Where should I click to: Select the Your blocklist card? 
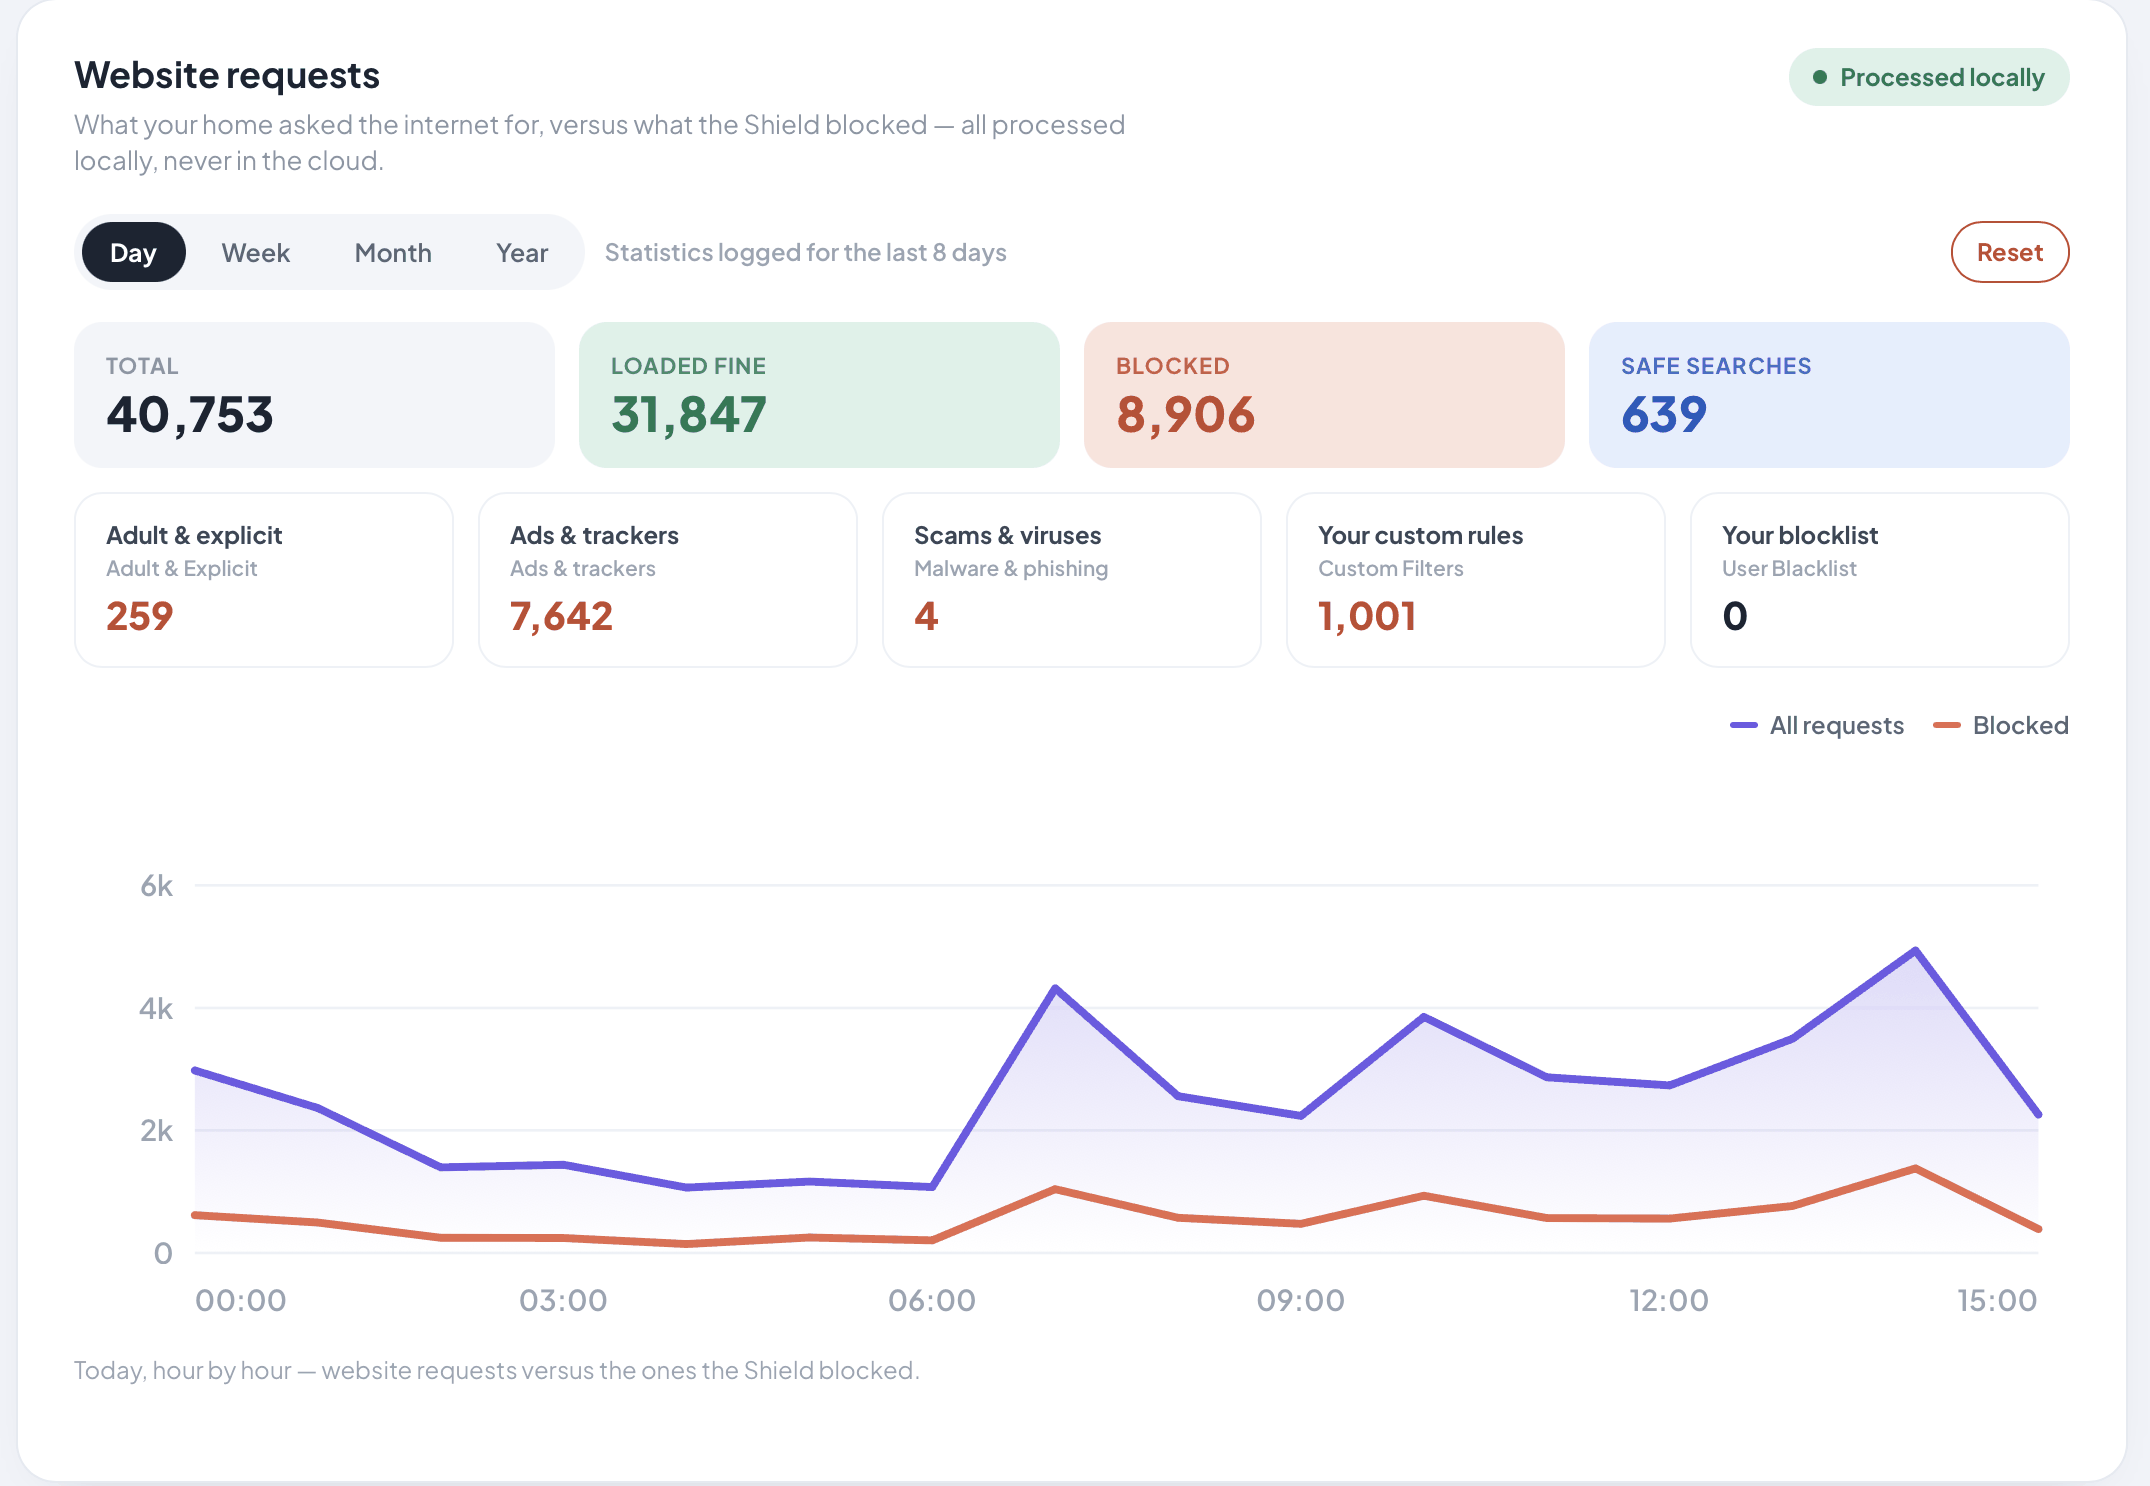coord(1880,580)
